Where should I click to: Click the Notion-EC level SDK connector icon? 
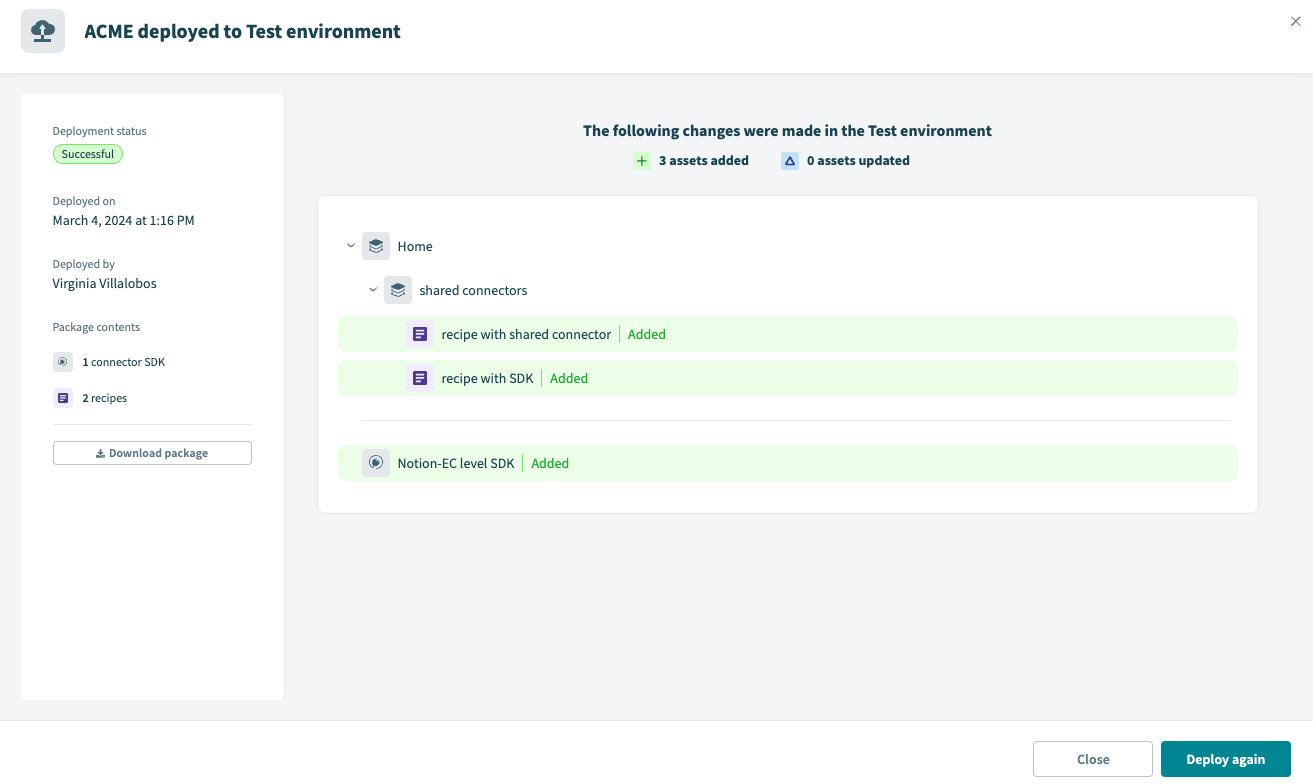[x=376, y=463]
